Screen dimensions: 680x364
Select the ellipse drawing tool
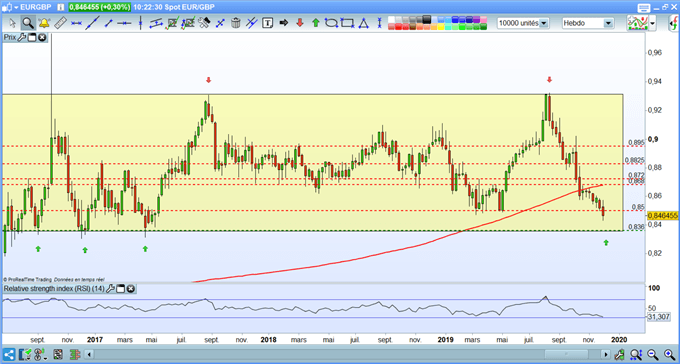[331, 23]
